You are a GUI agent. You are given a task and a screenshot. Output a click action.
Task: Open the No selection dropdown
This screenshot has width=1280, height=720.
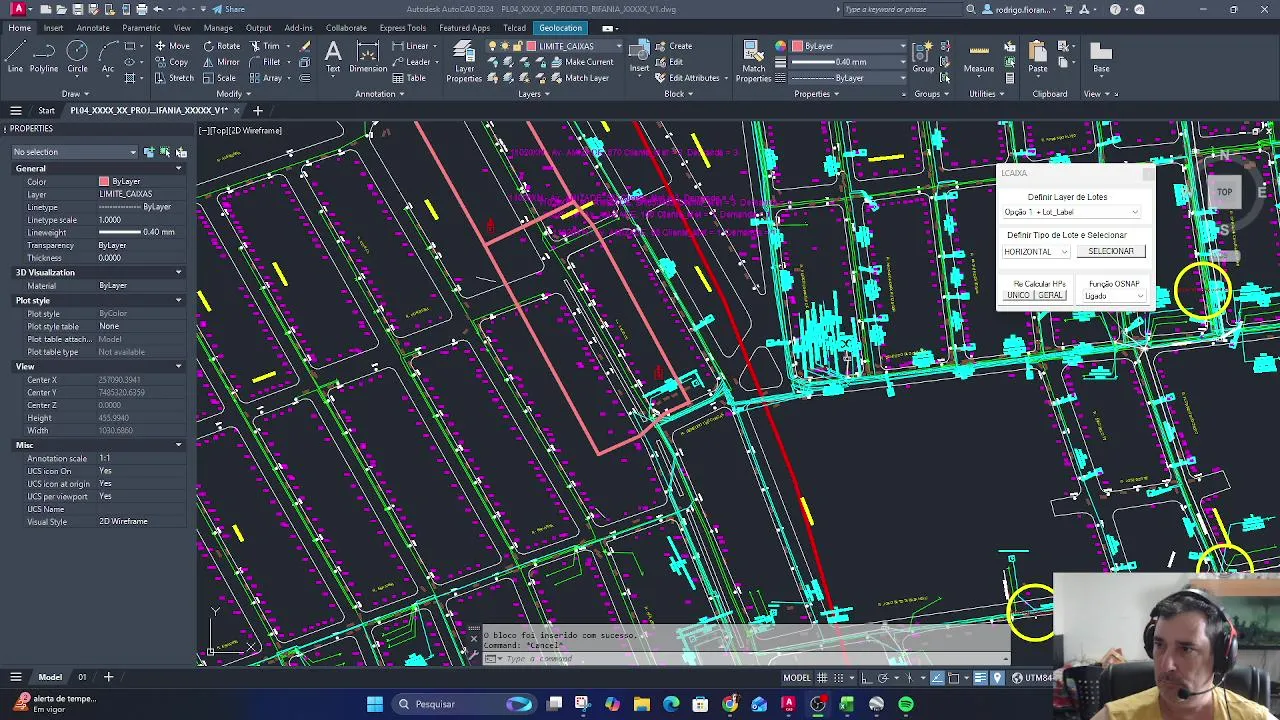(75, 152)
